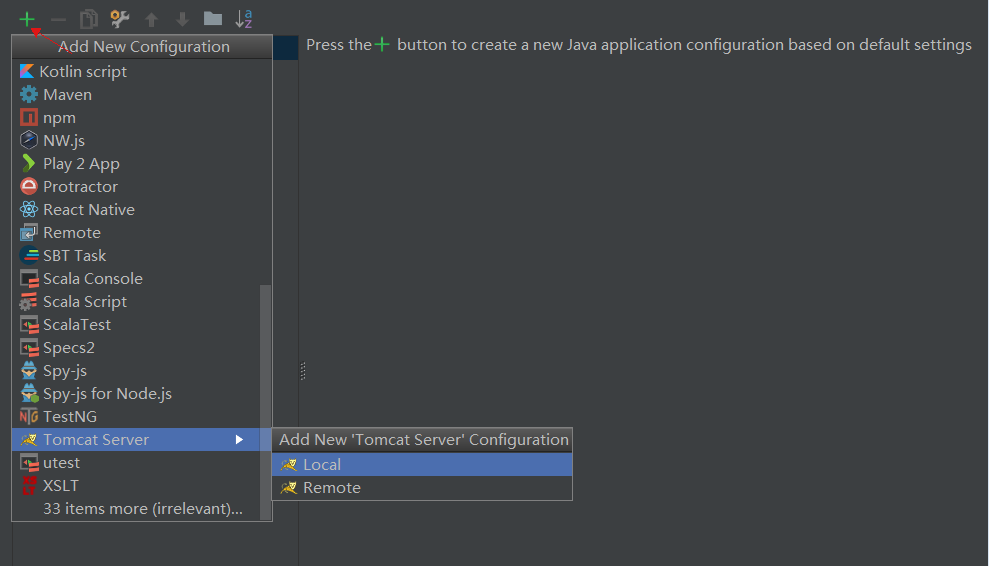The image size is (989, 566).
Task: Choose React Native configuration type
Action: pos(136,209)
